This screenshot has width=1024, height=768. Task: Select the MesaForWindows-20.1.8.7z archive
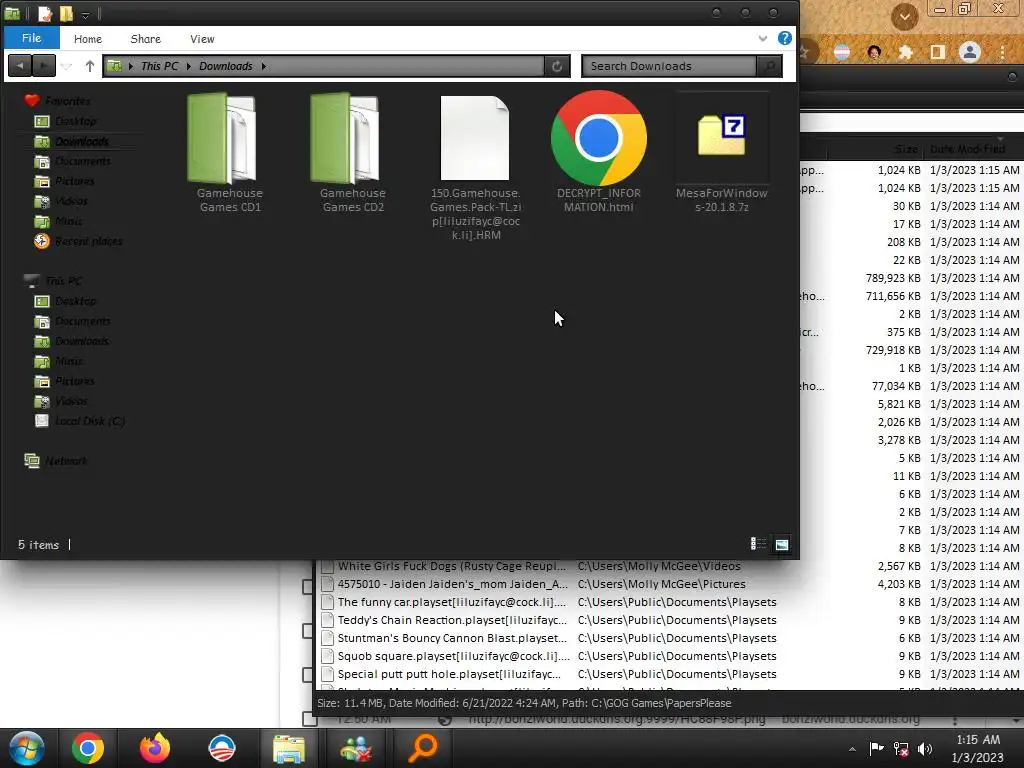tap(722, 136)
